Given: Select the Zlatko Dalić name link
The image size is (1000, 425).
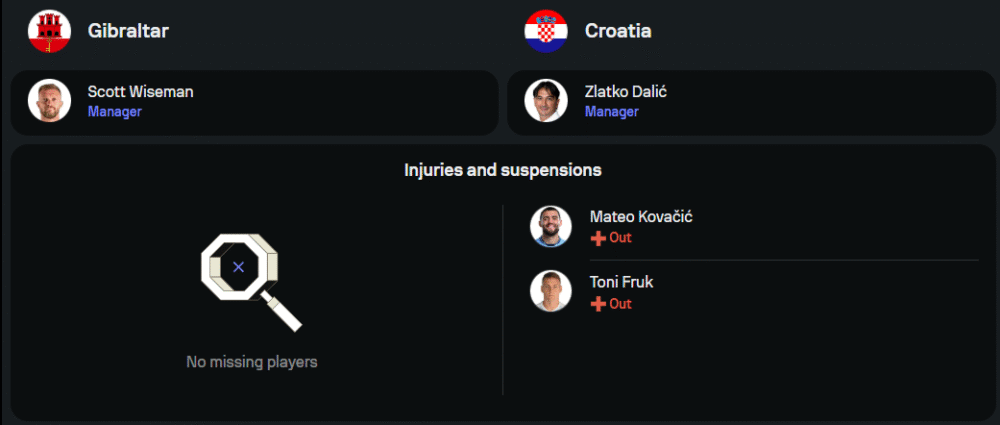Looking at the screenshot, I should tap(626, 92).
